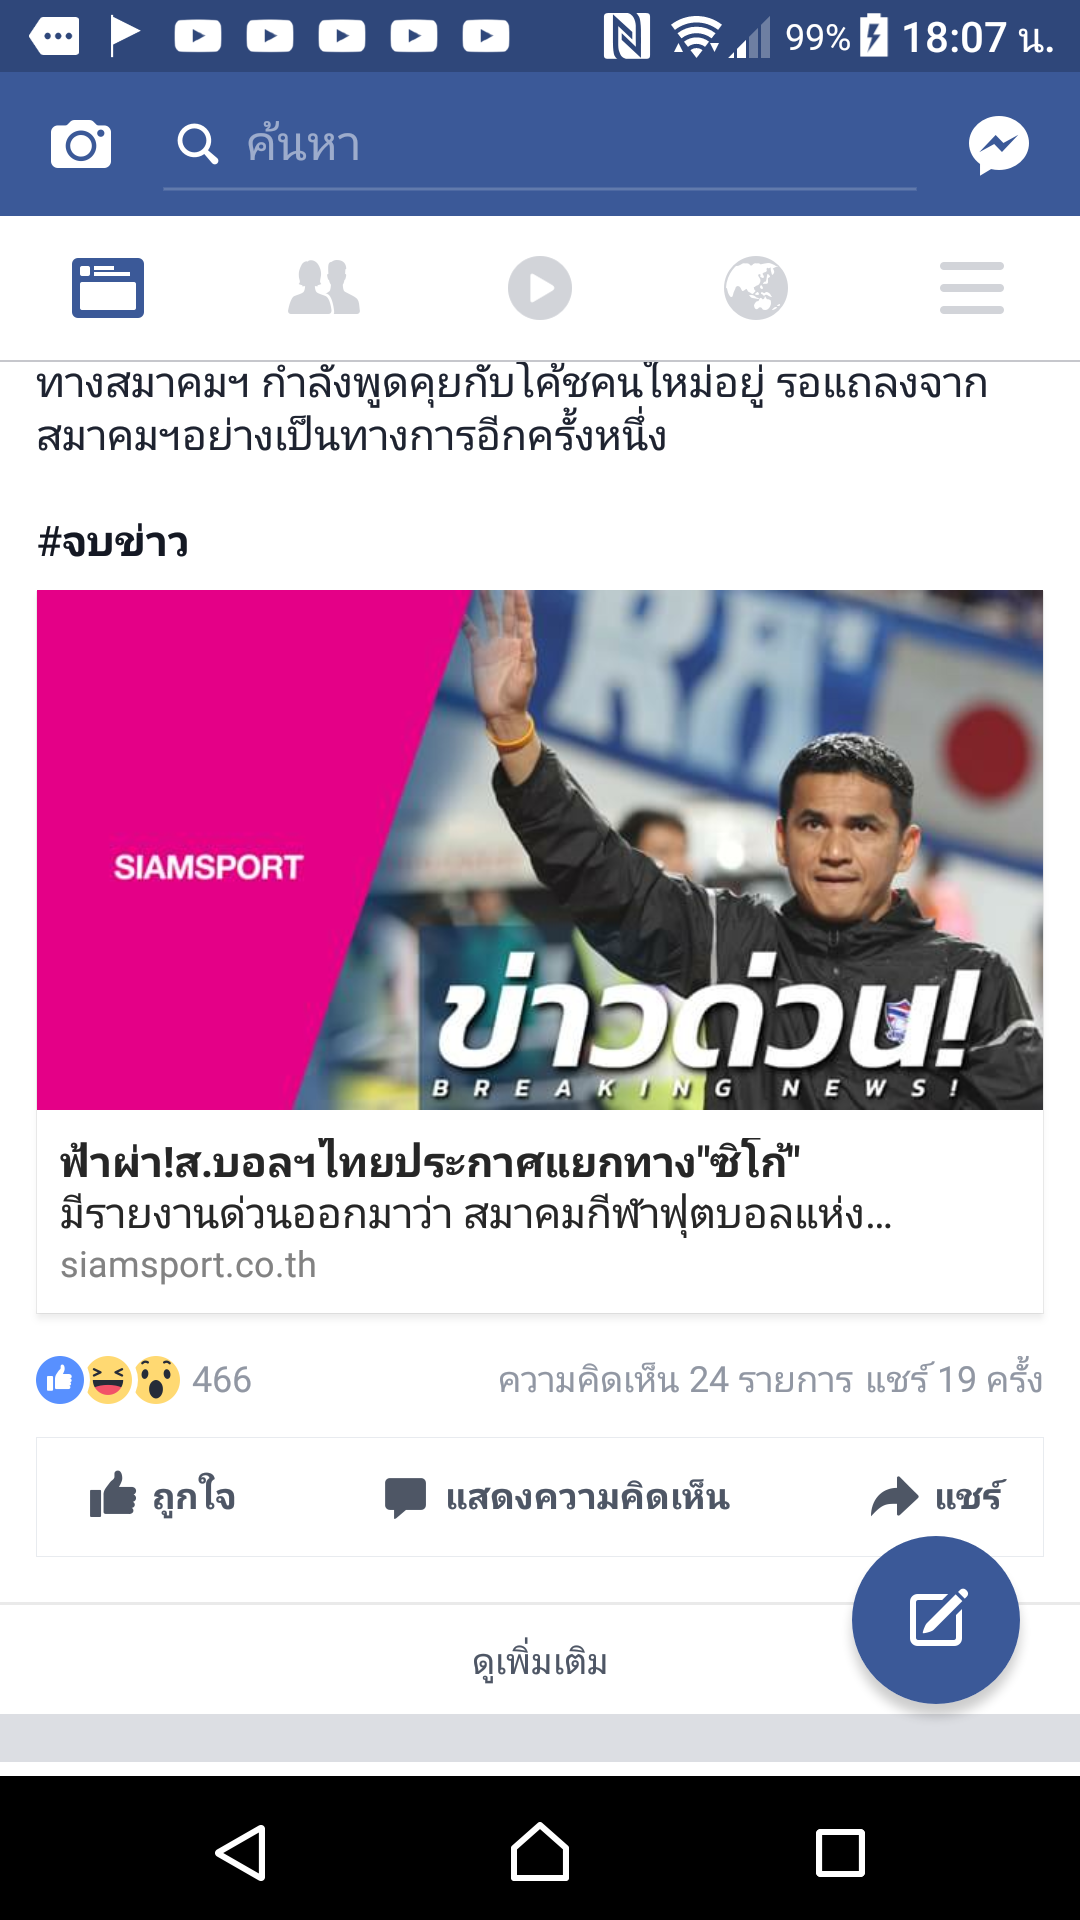The image size is (1080, 1920).
Task: Open hamburger menu tab
Action: click(x=972, y=288)
